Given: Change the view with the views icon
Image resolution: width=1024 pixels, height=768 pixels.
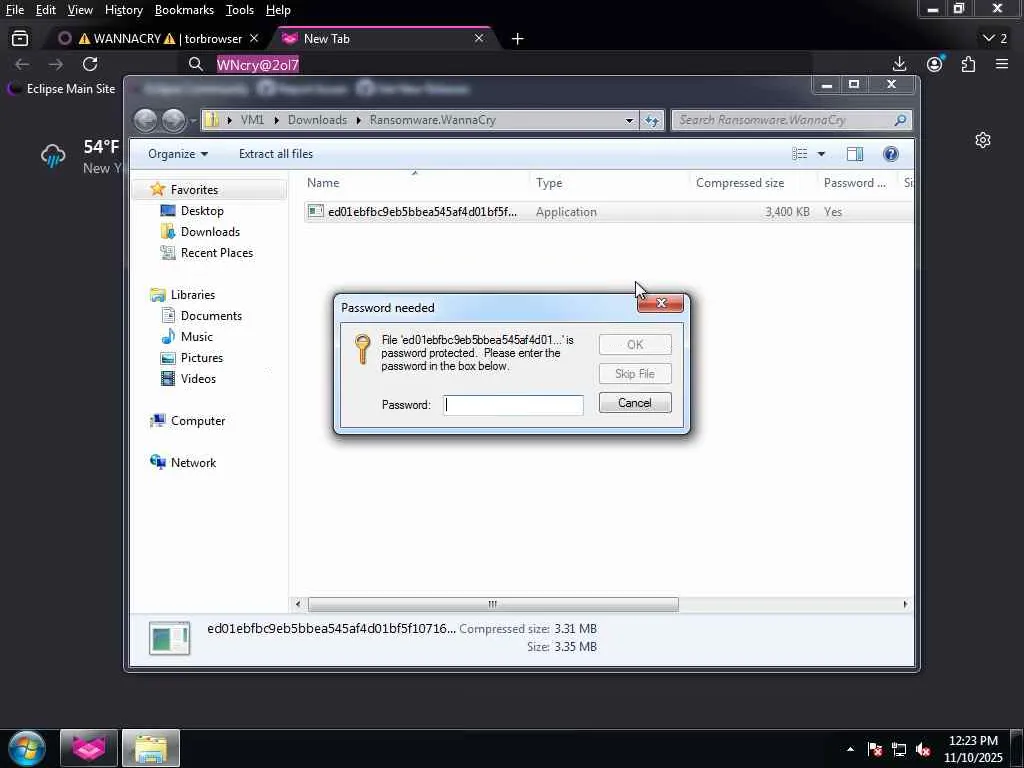Looking at the screenshot, I should [x=799, y=153].
